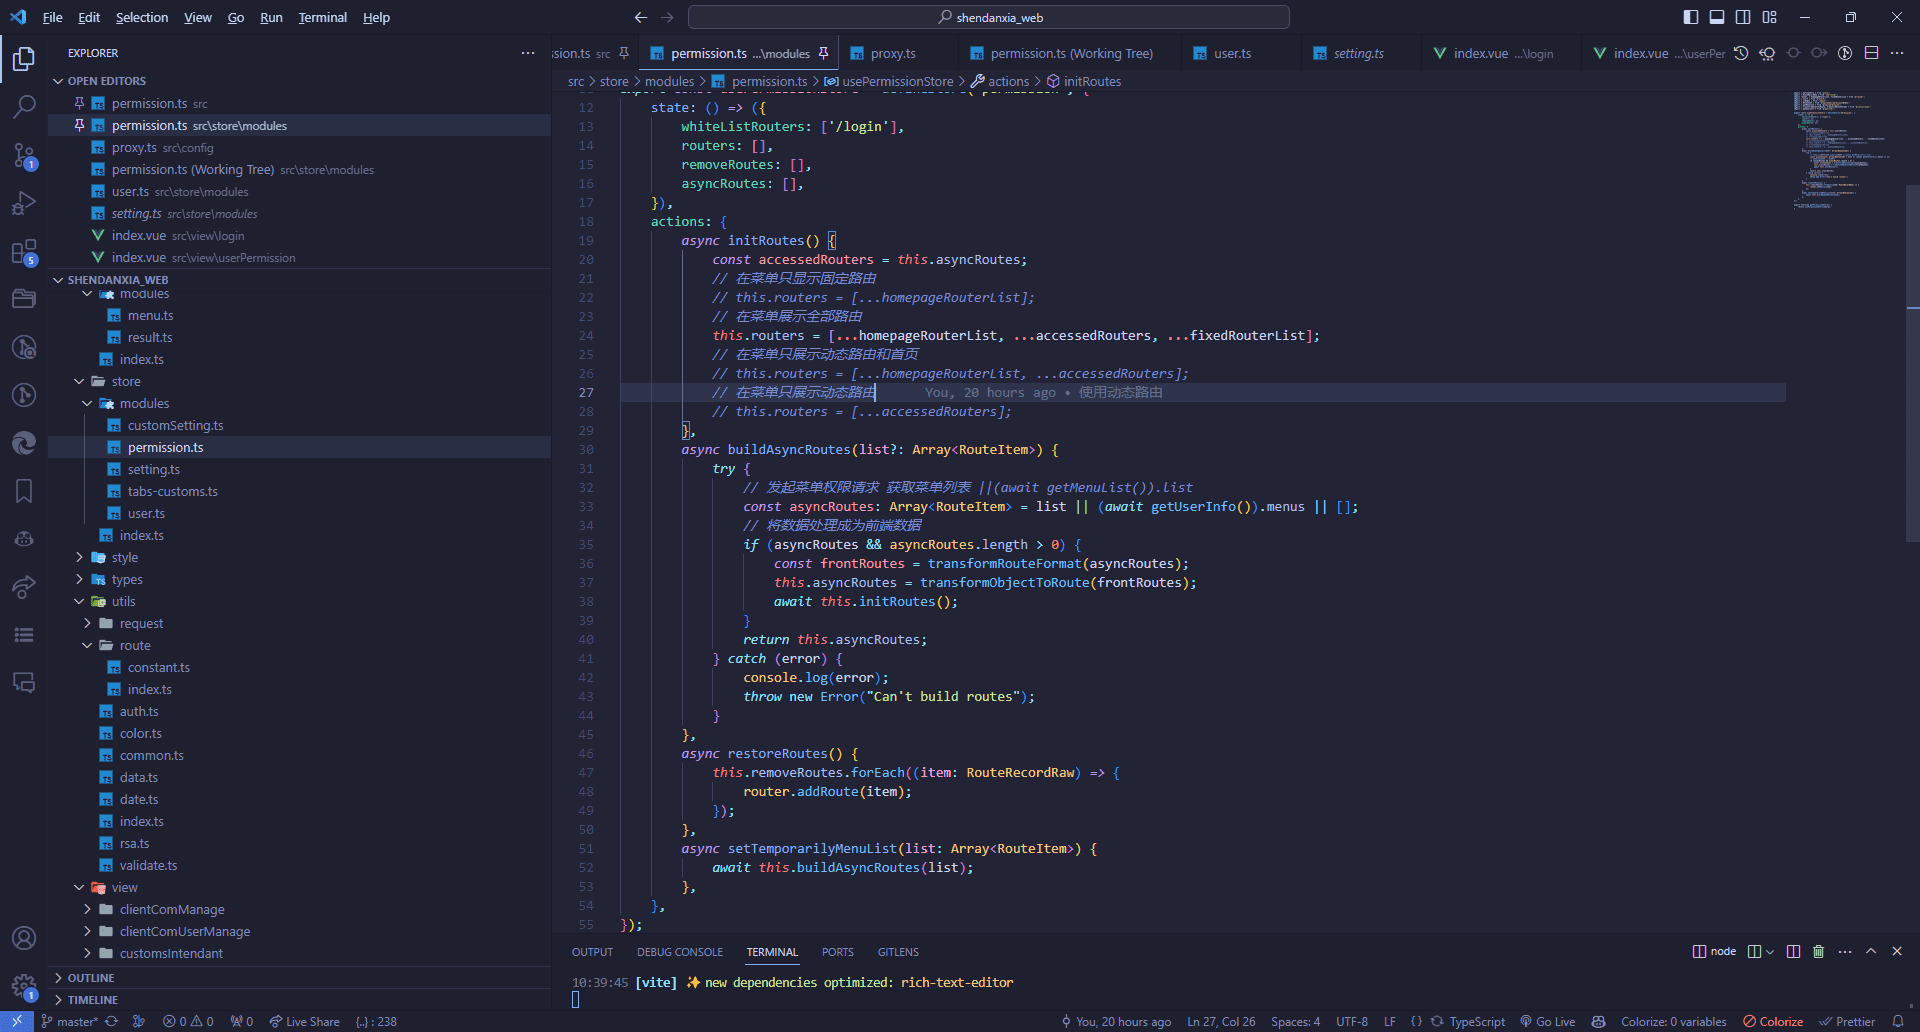This screenshot has width=1920, height=1032.
Task: Split the terminal panel
Action: pyautogui.click(x=1793, y=951)
